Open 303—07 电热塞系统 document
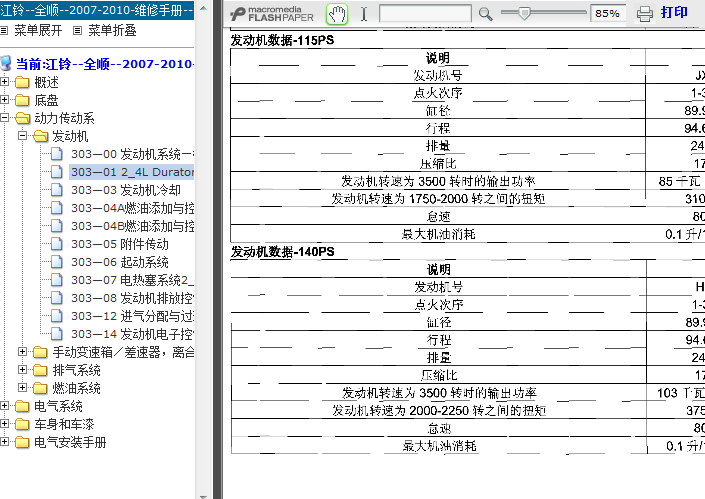Screen dimensions: 705x499 132,280
